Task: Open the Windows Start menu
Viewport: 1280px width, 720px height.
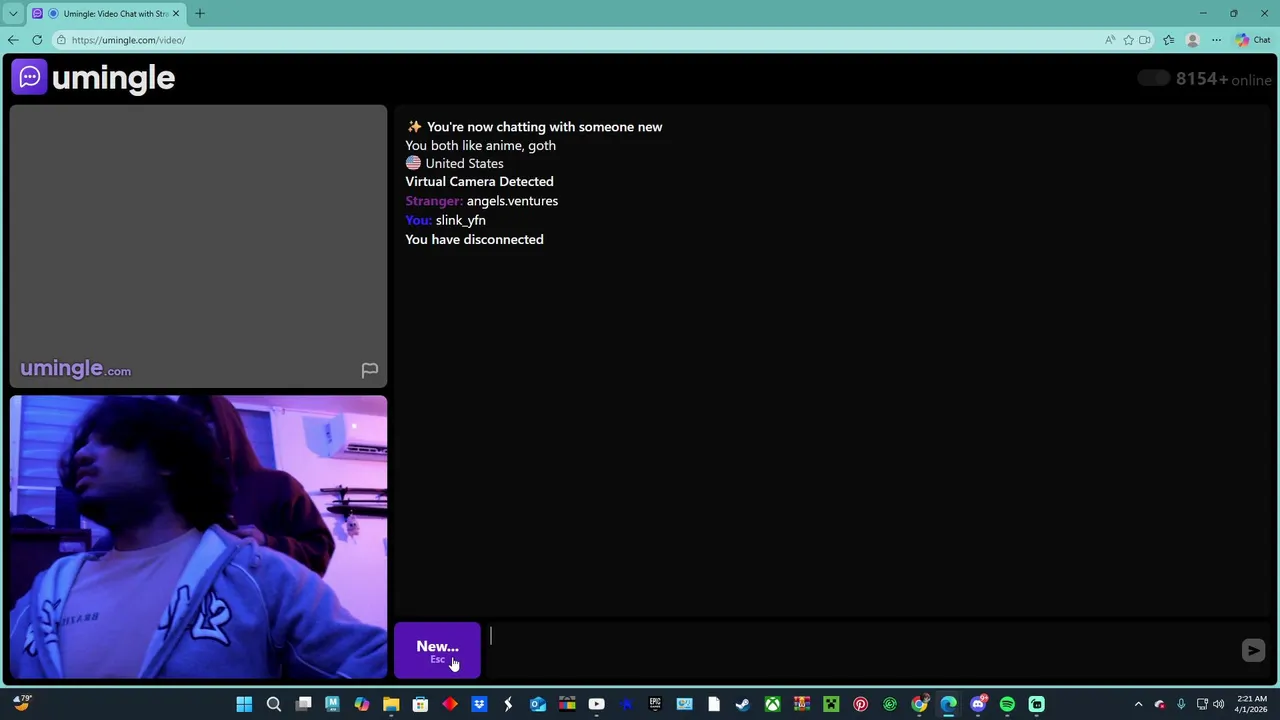Action: 244,704
